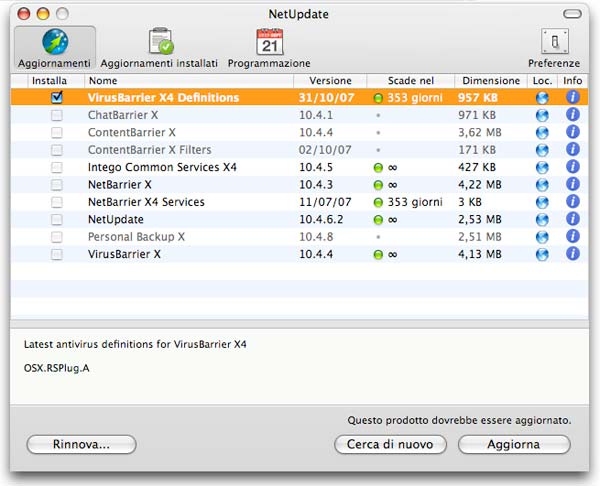600x486 pixels.
Task: Sort by the Versione column header
Action: tap(330, 81)
